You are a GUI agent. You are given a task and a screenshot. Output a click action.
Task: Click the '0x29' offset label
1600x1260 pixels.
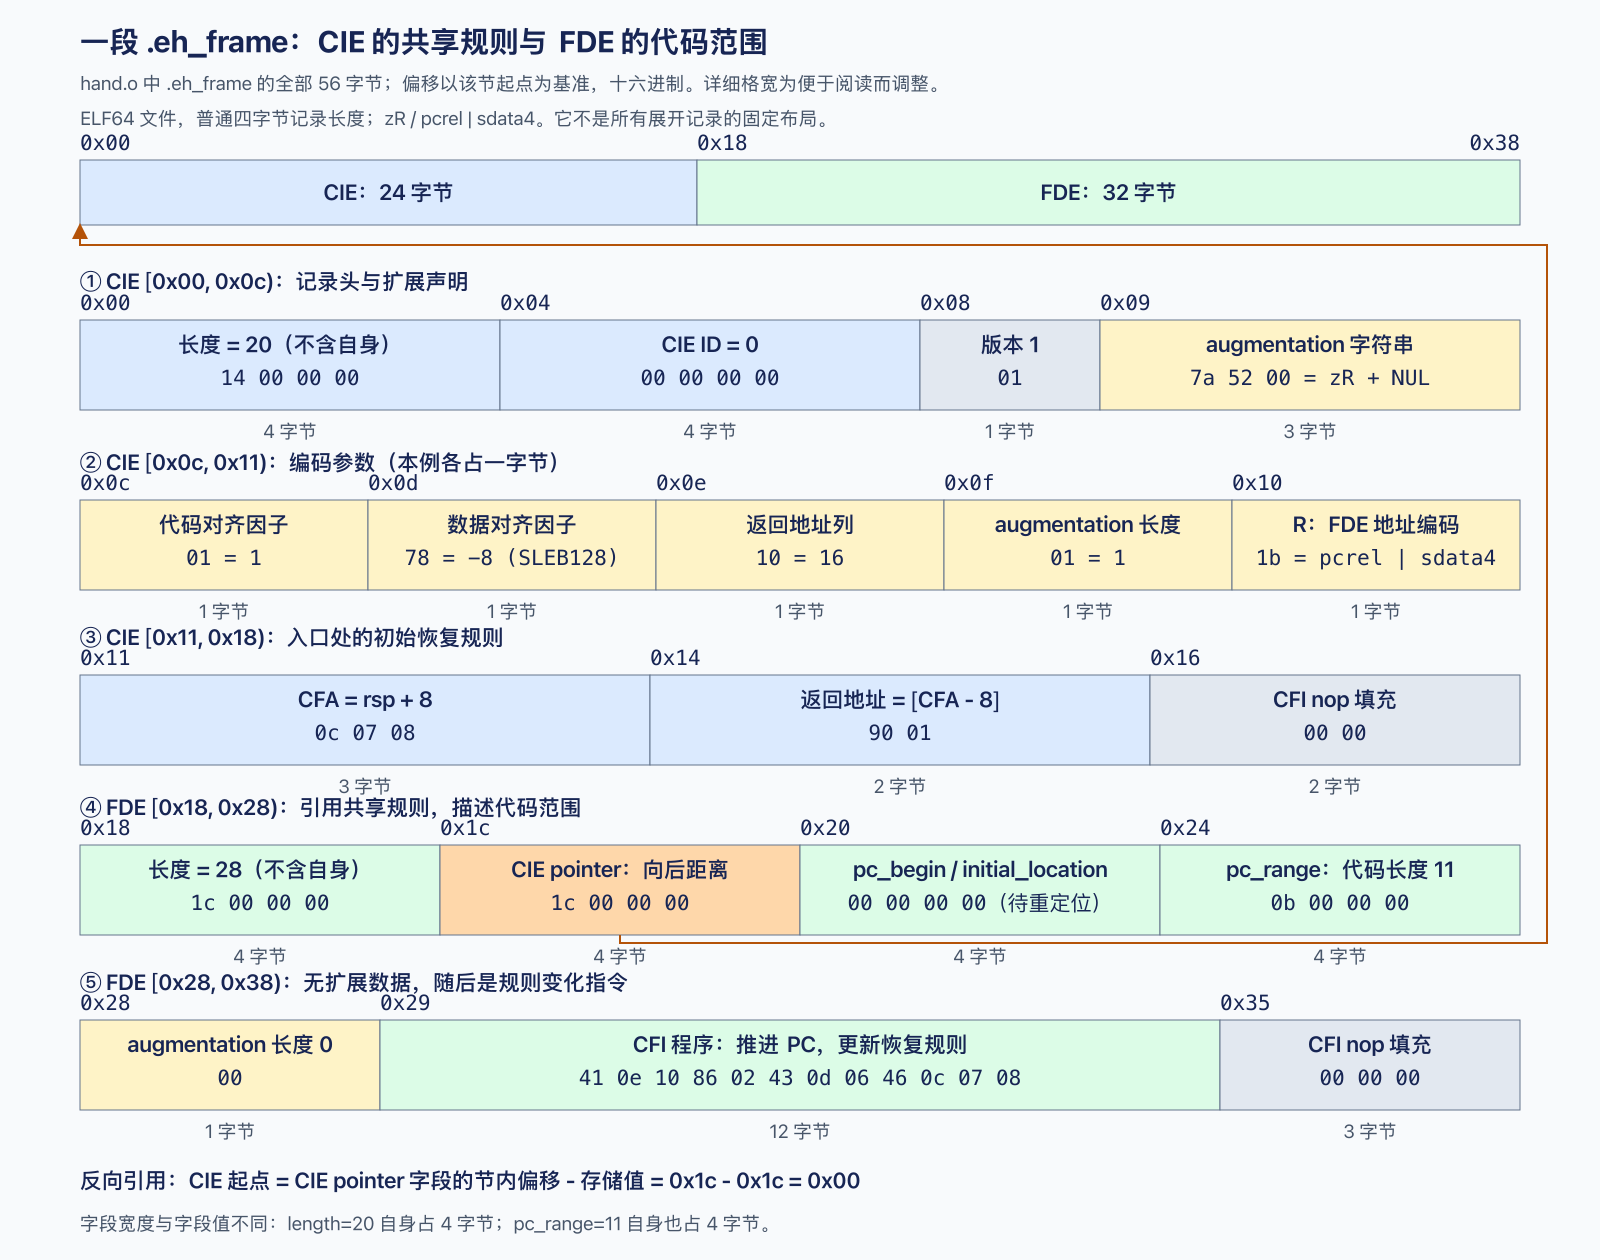[405, 1003]
